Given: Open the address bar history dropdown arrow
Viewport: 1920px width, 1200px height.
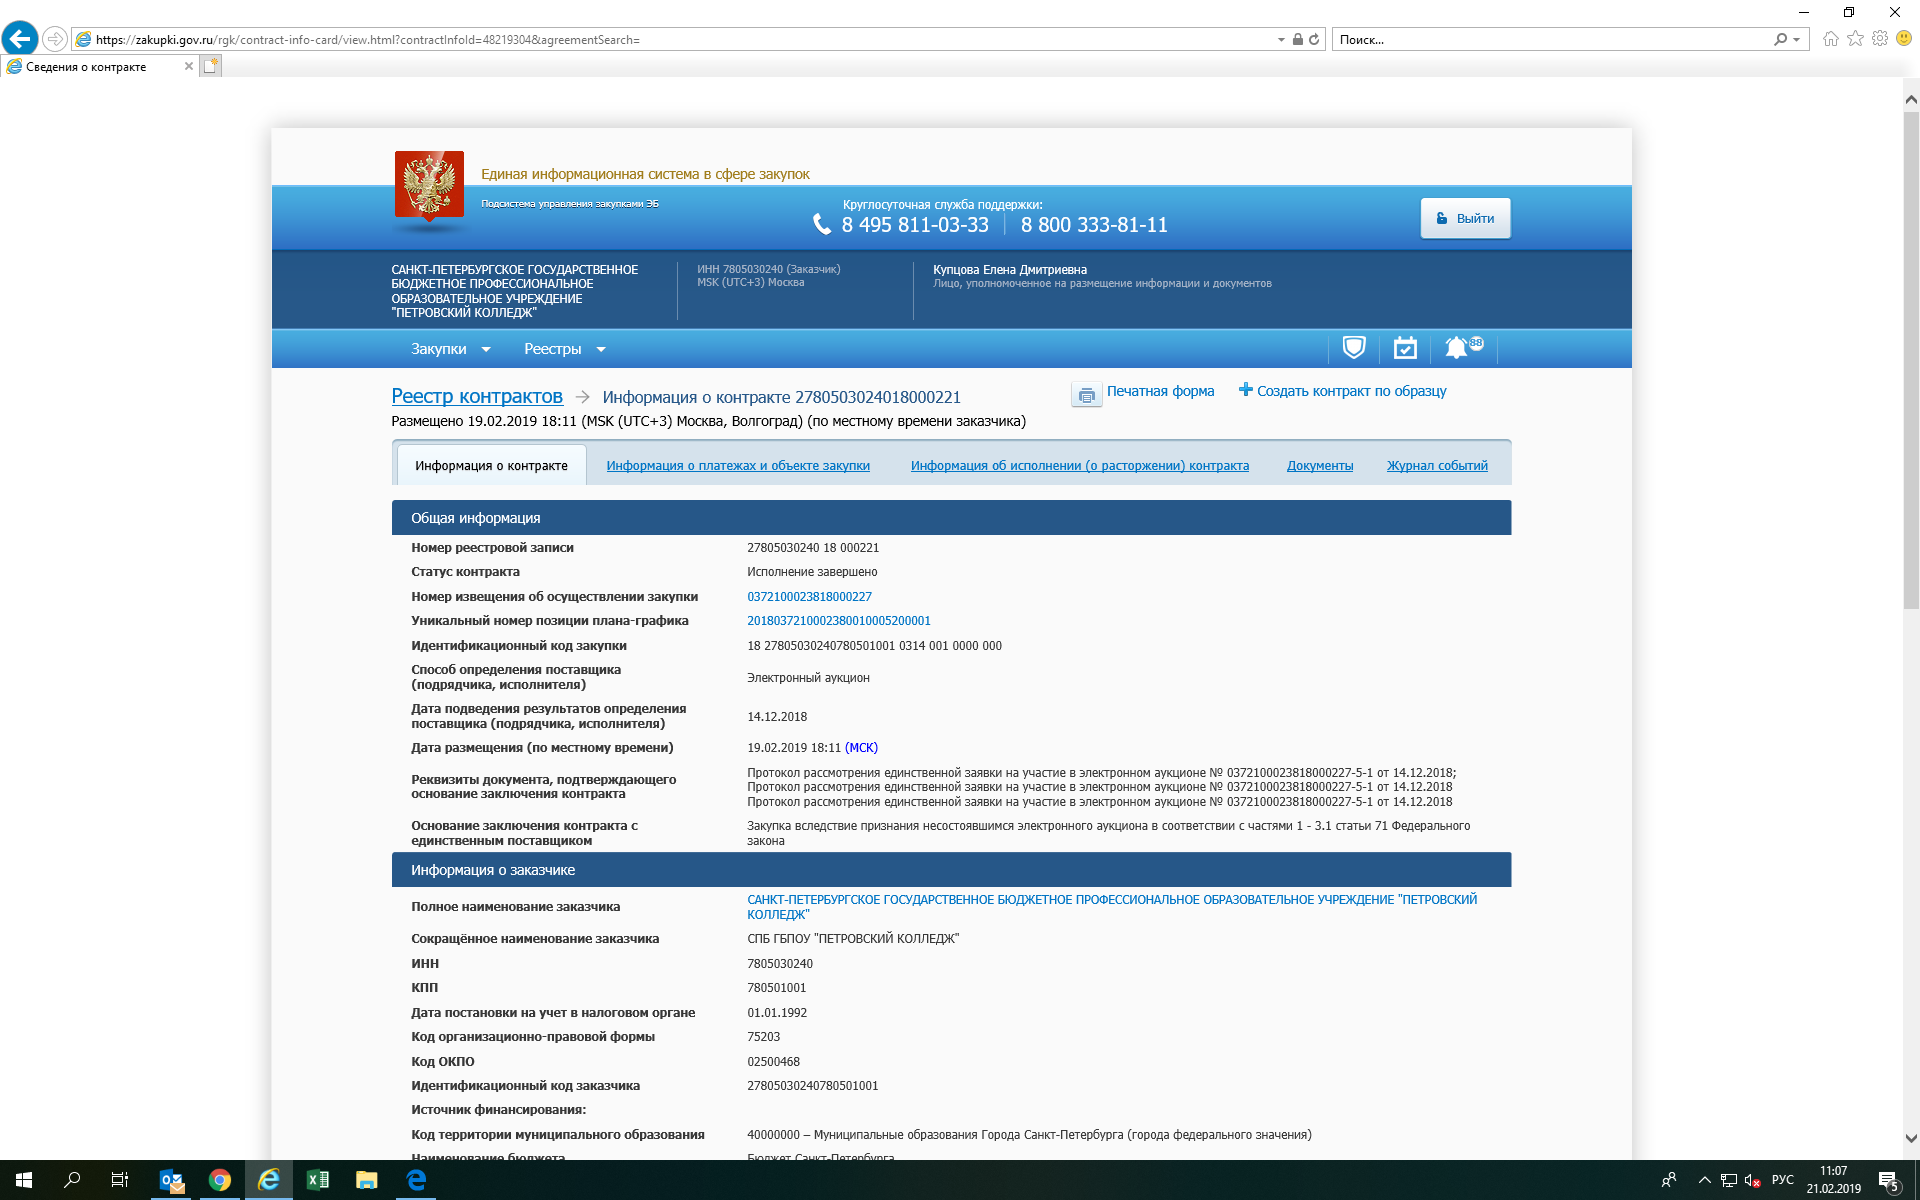Looking at the screenshot, I should [1281, 40].
